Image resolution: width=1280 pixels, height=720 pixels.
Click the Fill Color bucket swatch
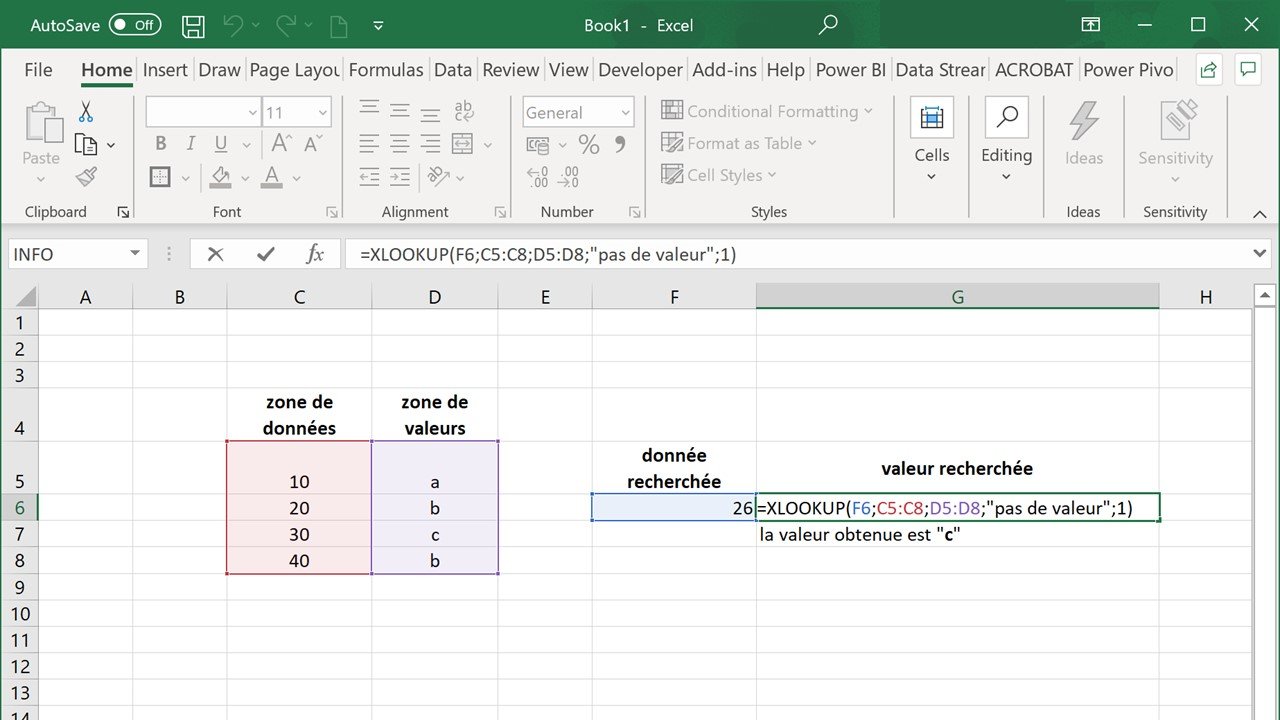pyautogui.click(x=221, y=177)
